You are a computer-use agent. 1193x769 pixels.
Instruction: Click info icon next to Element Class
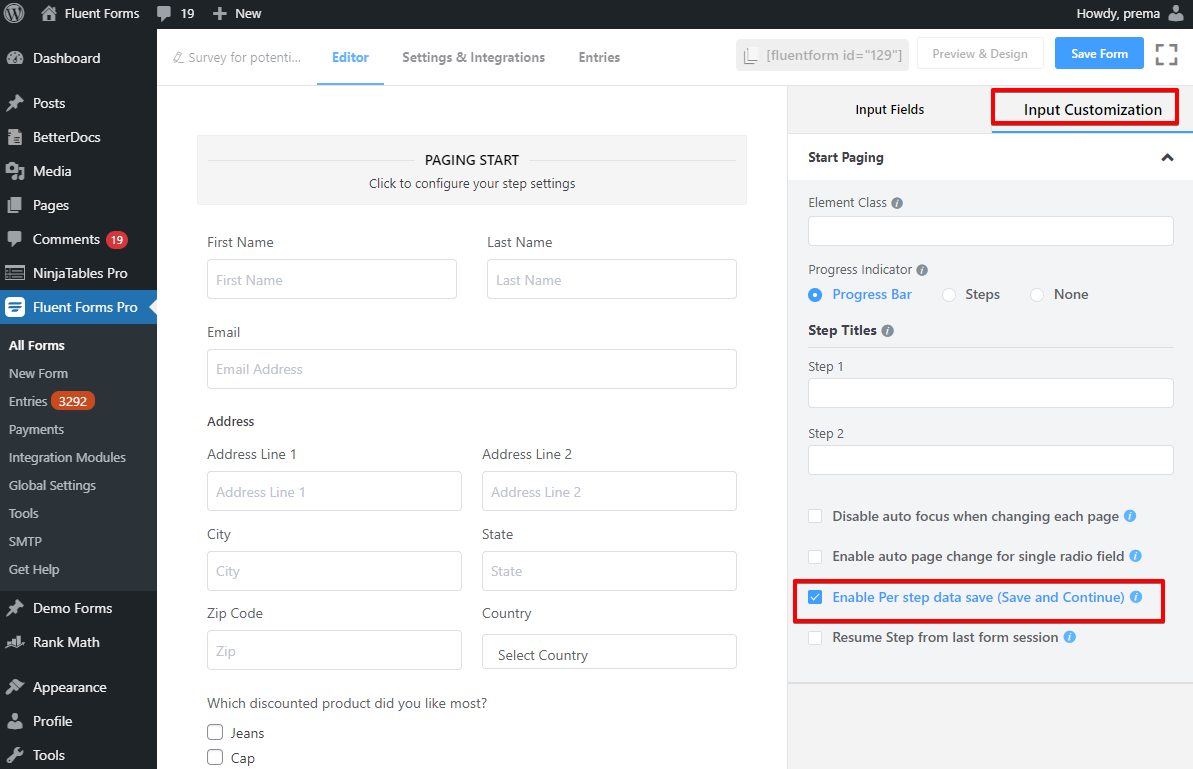(x=897, y=203)
